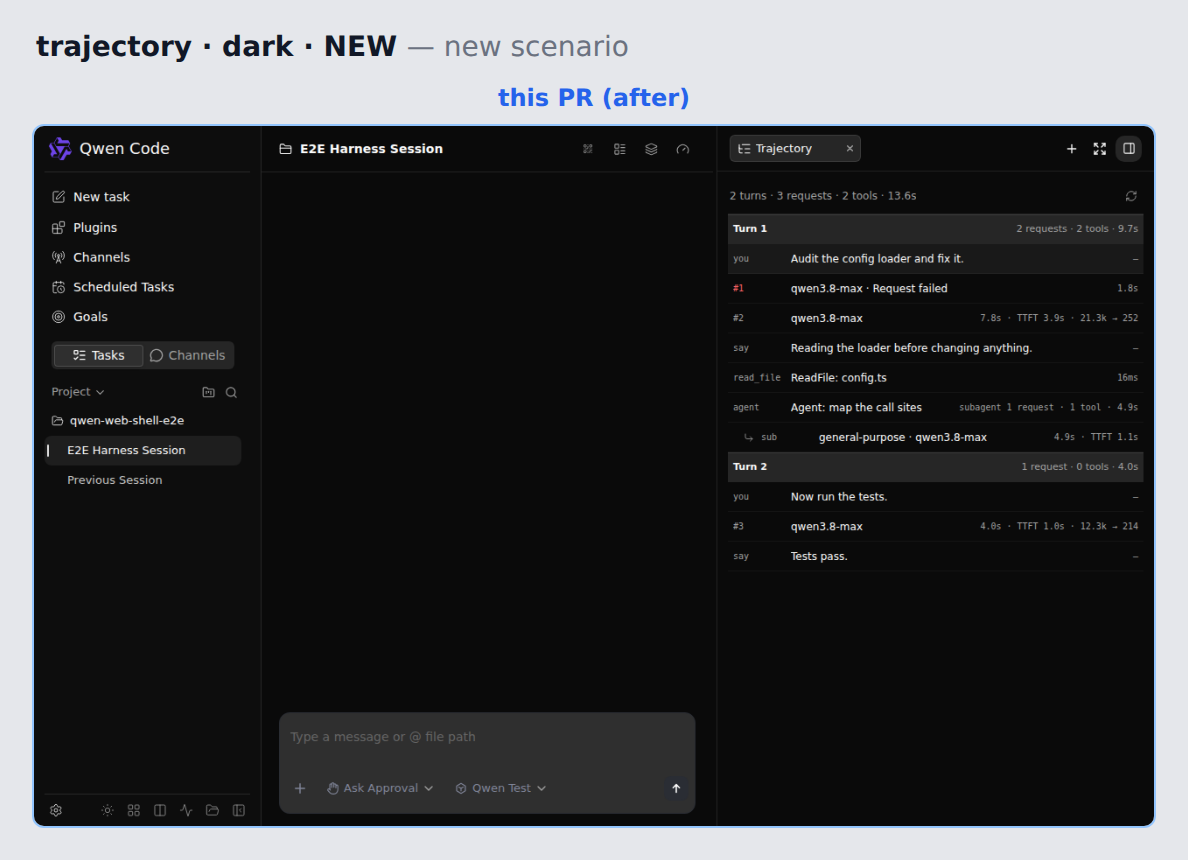1188x860 pixels.
Task: Open Previous Session
Action: (x=114, y=480)
